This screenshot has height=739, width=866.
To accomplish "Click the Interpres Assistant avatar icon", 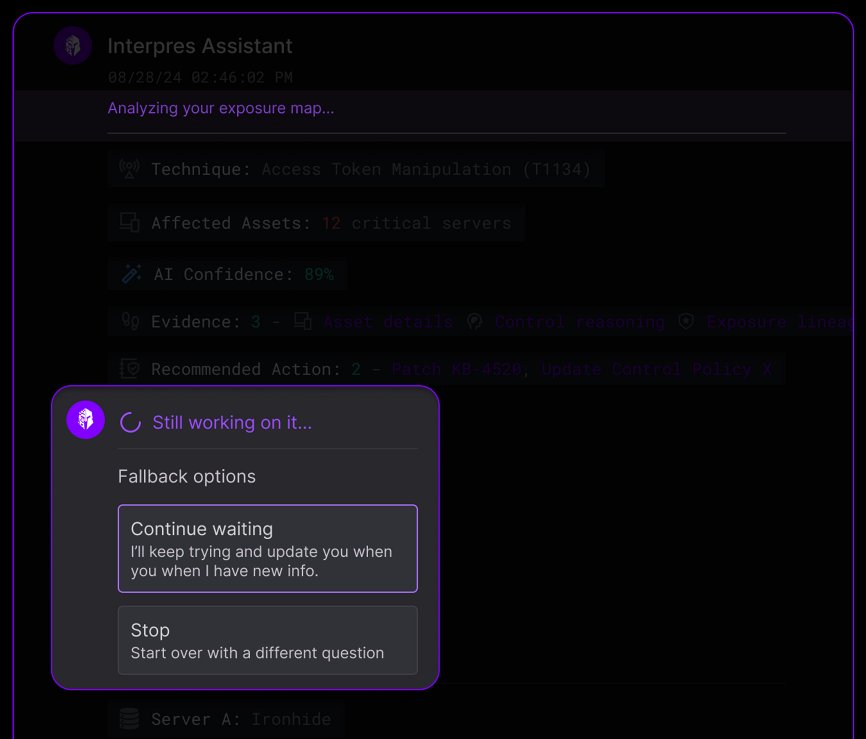I will pyautogui.click(x=72, y=45).
